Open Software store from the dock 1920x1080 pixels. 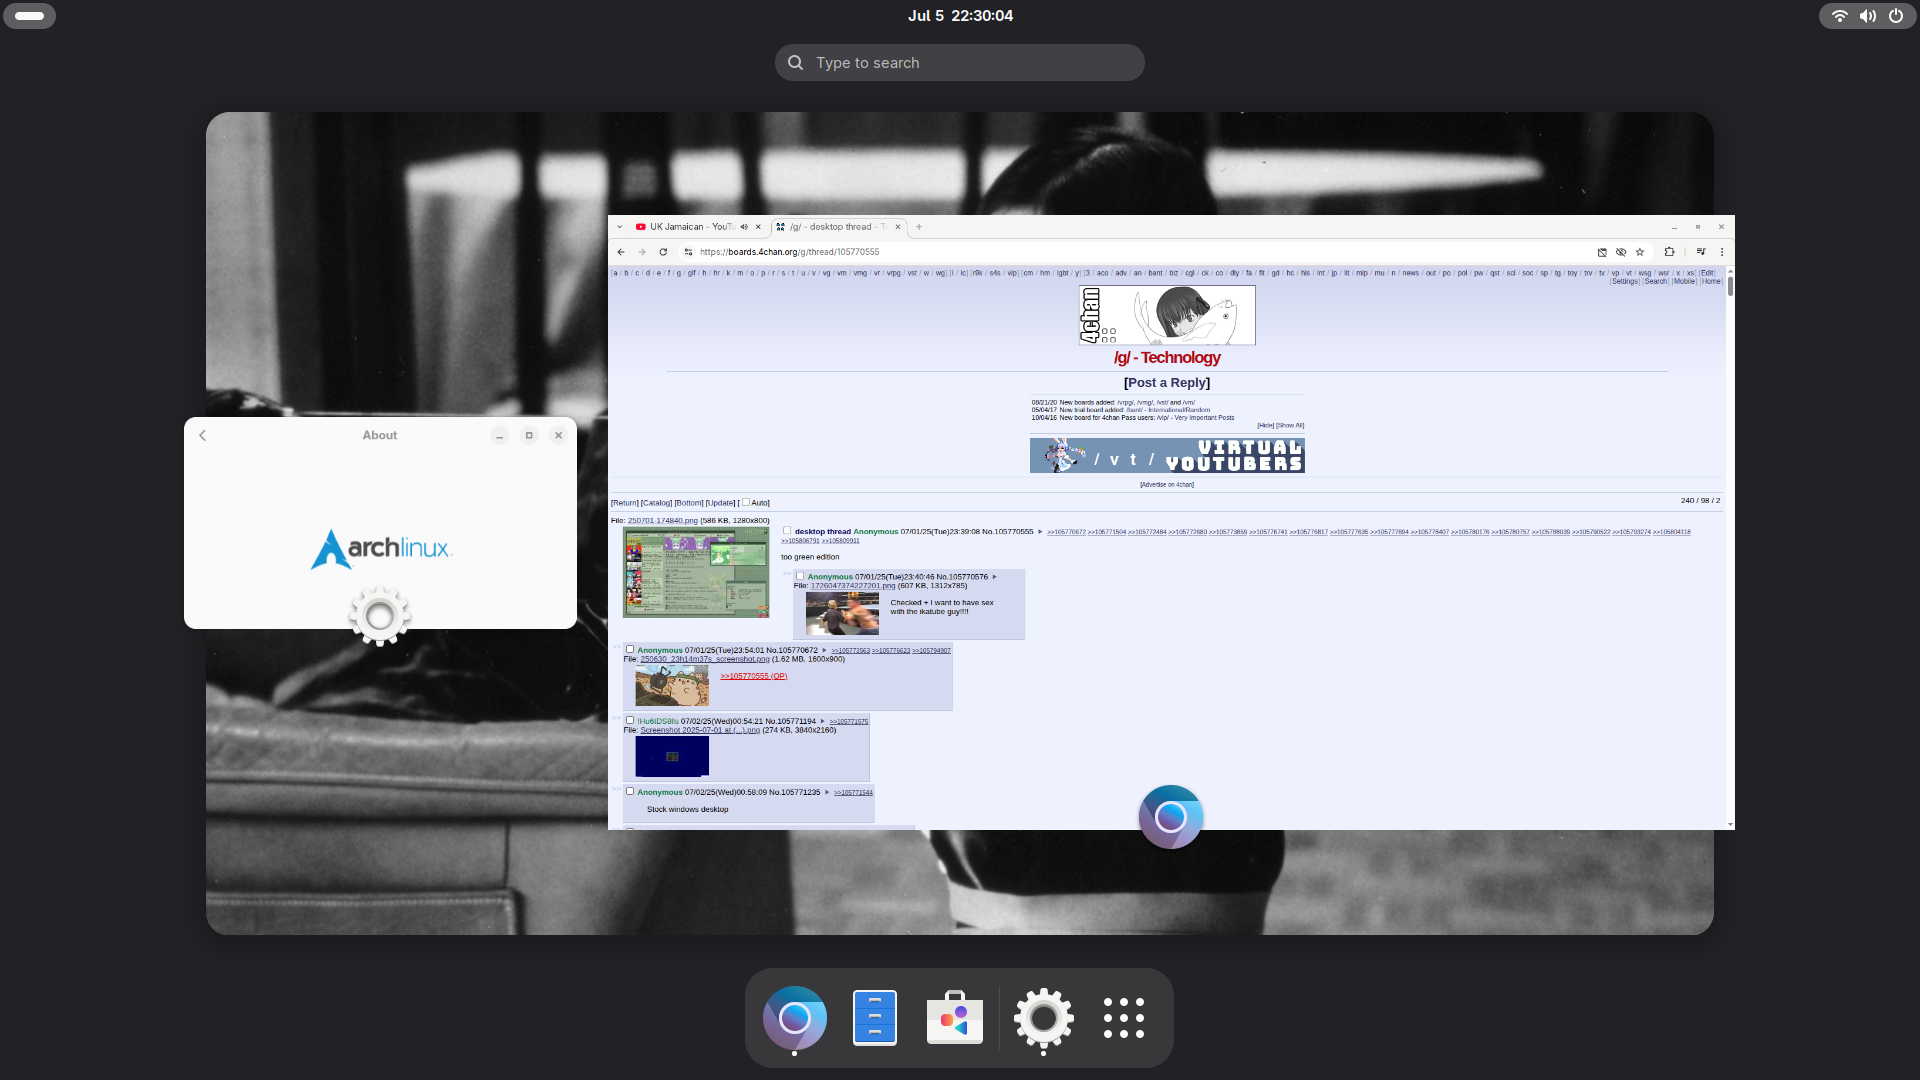point(955,1018)
